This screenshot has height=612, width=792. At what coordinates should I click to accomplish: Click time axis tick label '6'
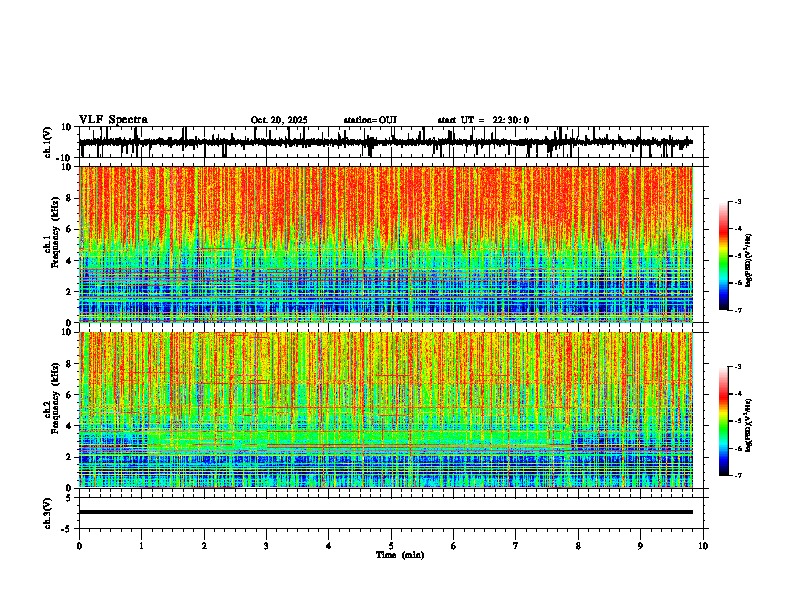[x=454, y=546]
